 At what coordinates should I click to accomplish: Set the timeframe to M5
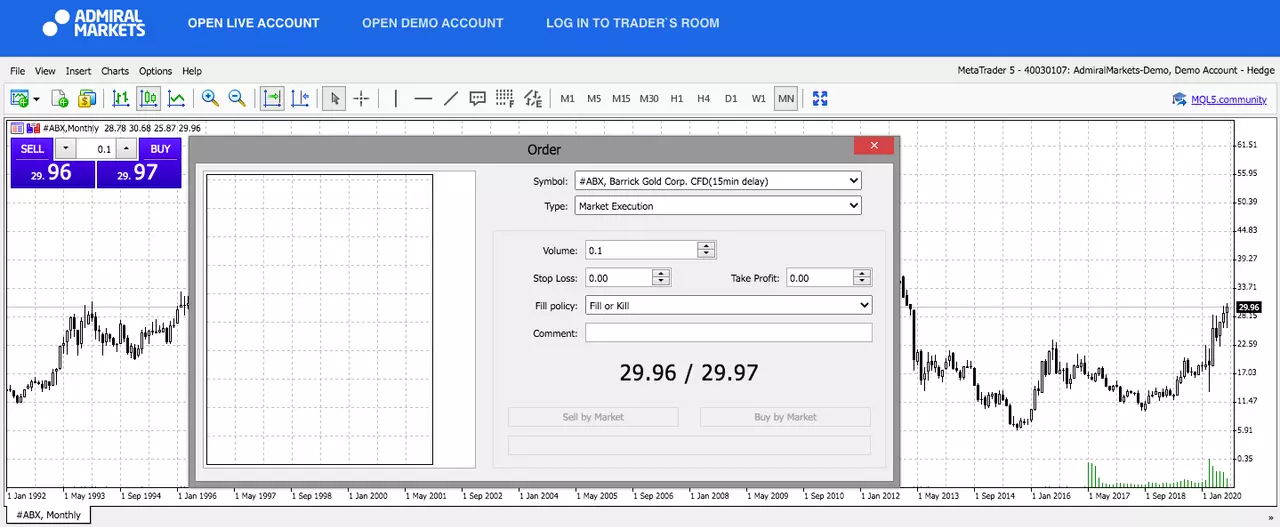pyautogui.click(x=594, y=99)
